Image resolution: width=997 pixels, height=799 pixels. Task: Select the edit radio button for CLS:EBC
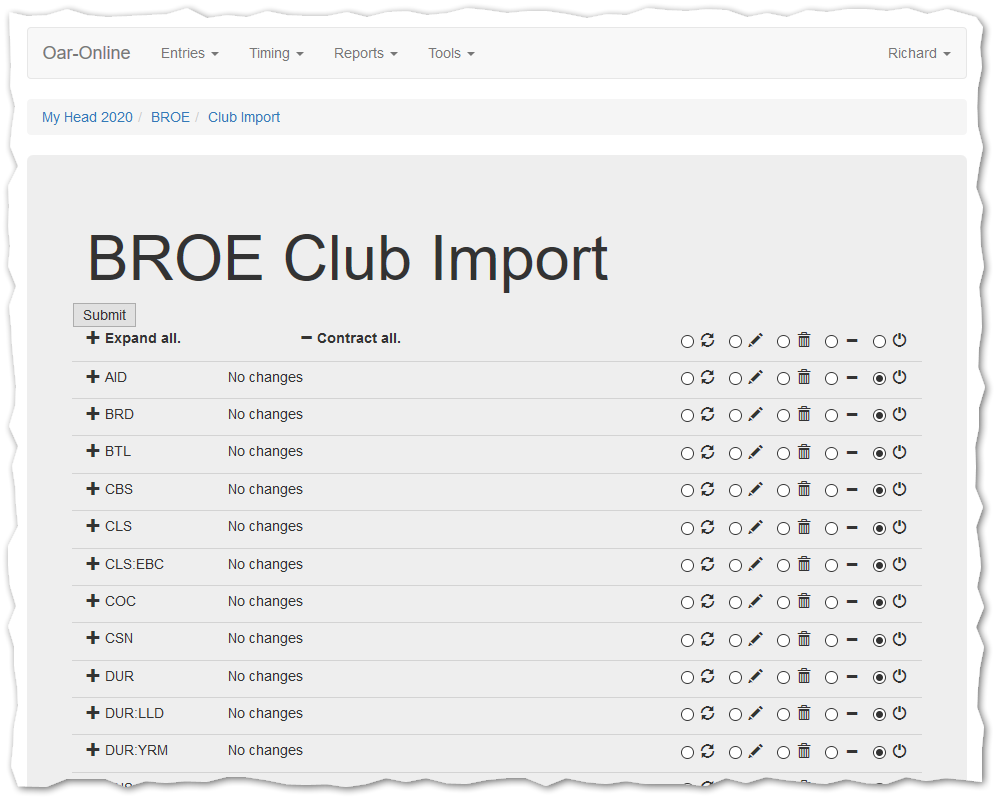pos(735,566)
